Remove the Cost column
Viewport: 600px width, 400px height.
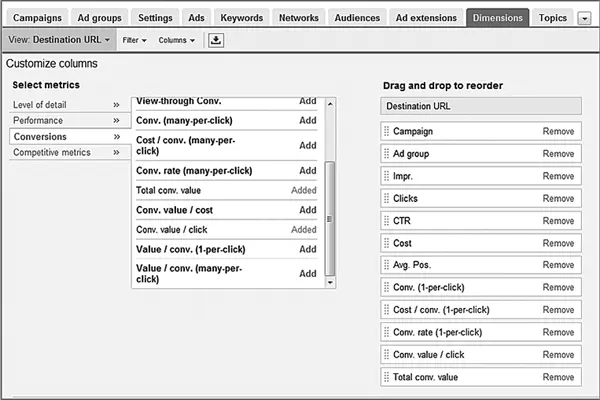pyautogui.click(x=558, y=243)
